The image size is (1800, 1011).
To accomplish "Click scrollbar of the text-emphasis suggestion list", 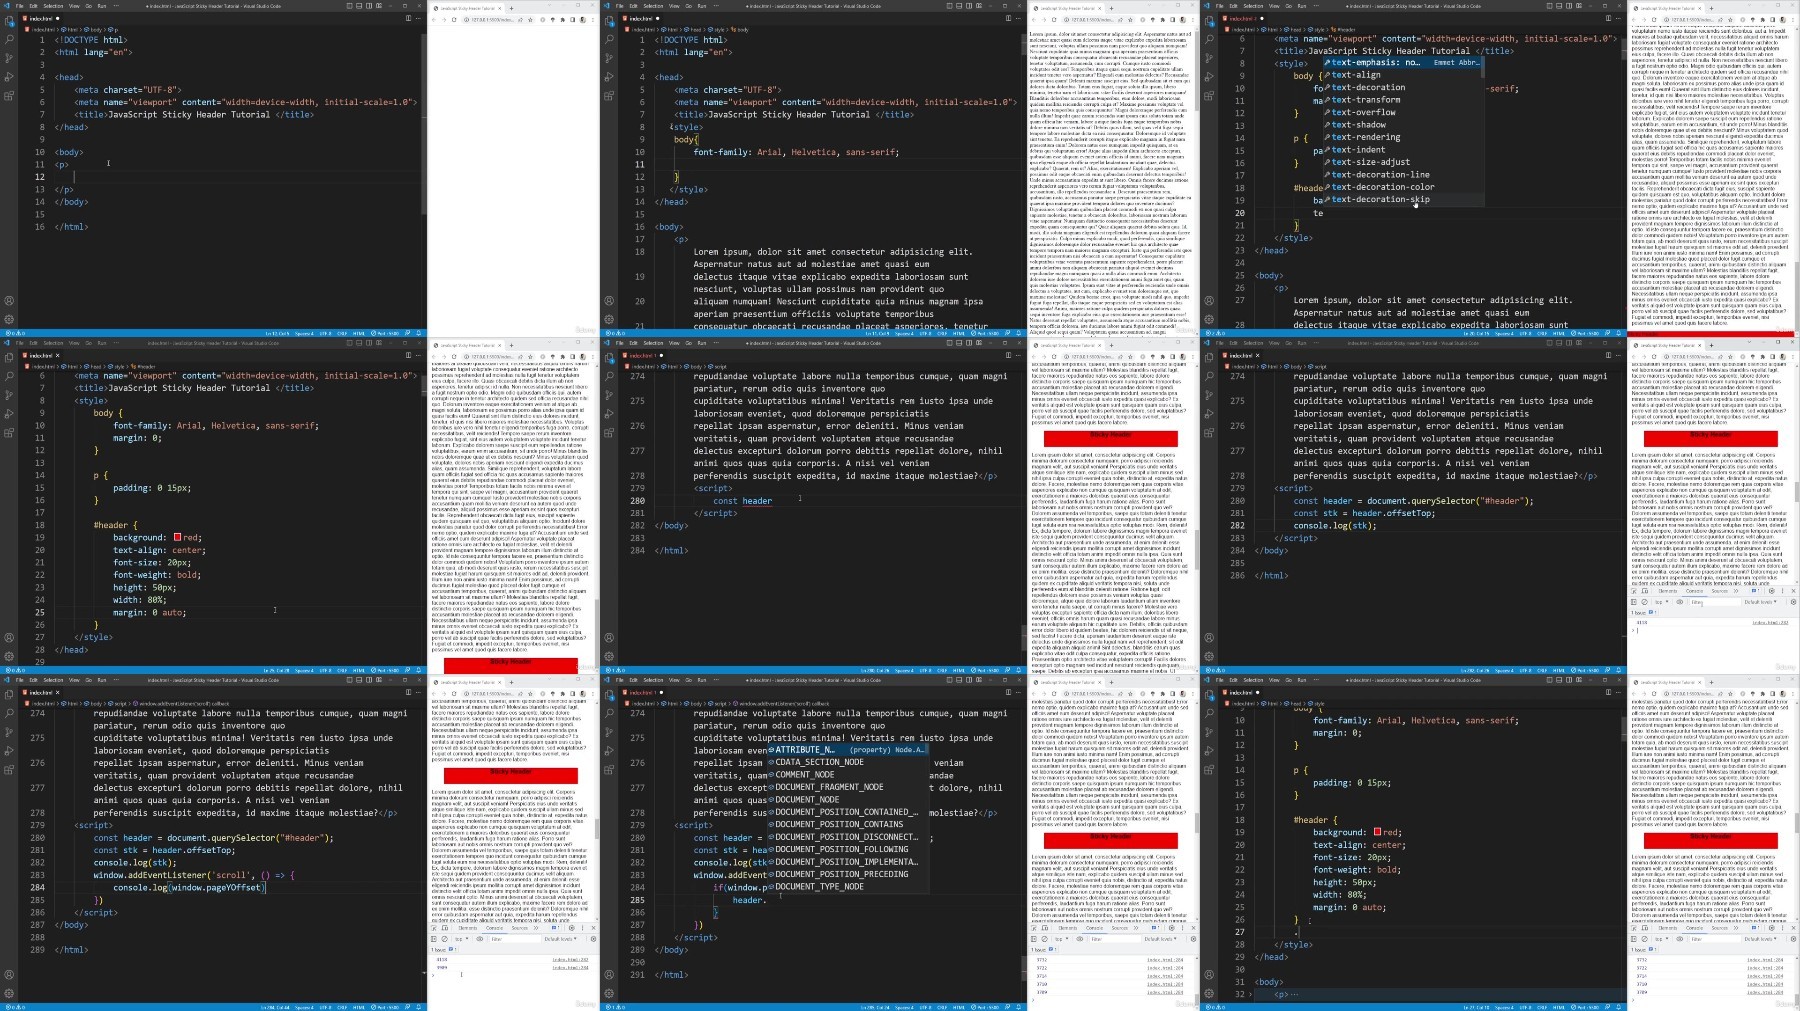I will [1483, 66].
